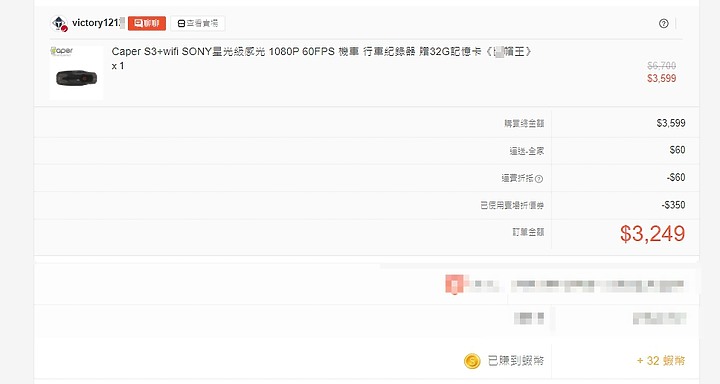Select the -$60 shipping discount amount
Screen dimensions: 720x384
pyautogui.click(x=676, y=177)
